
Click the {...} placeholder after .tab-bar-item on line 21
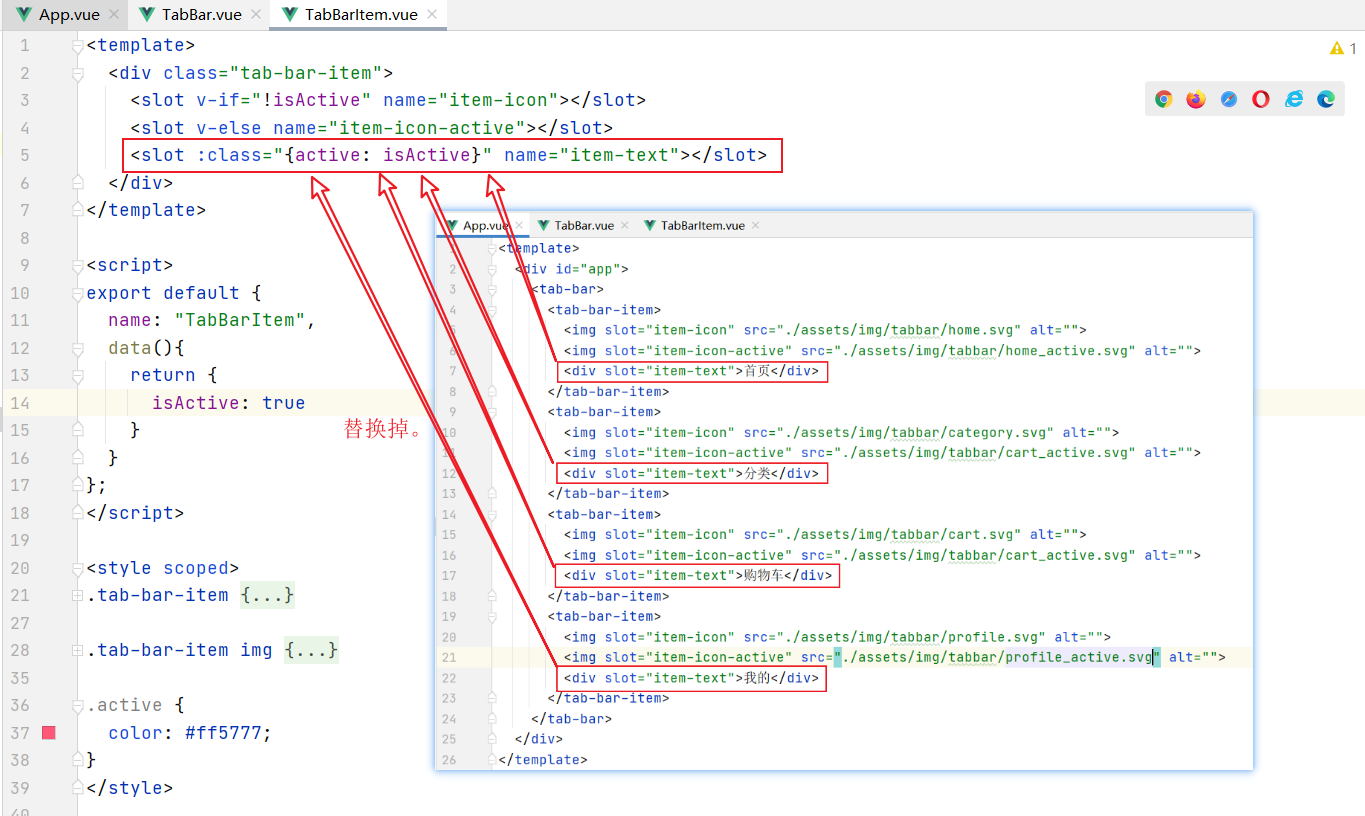(x=267, y=595)
